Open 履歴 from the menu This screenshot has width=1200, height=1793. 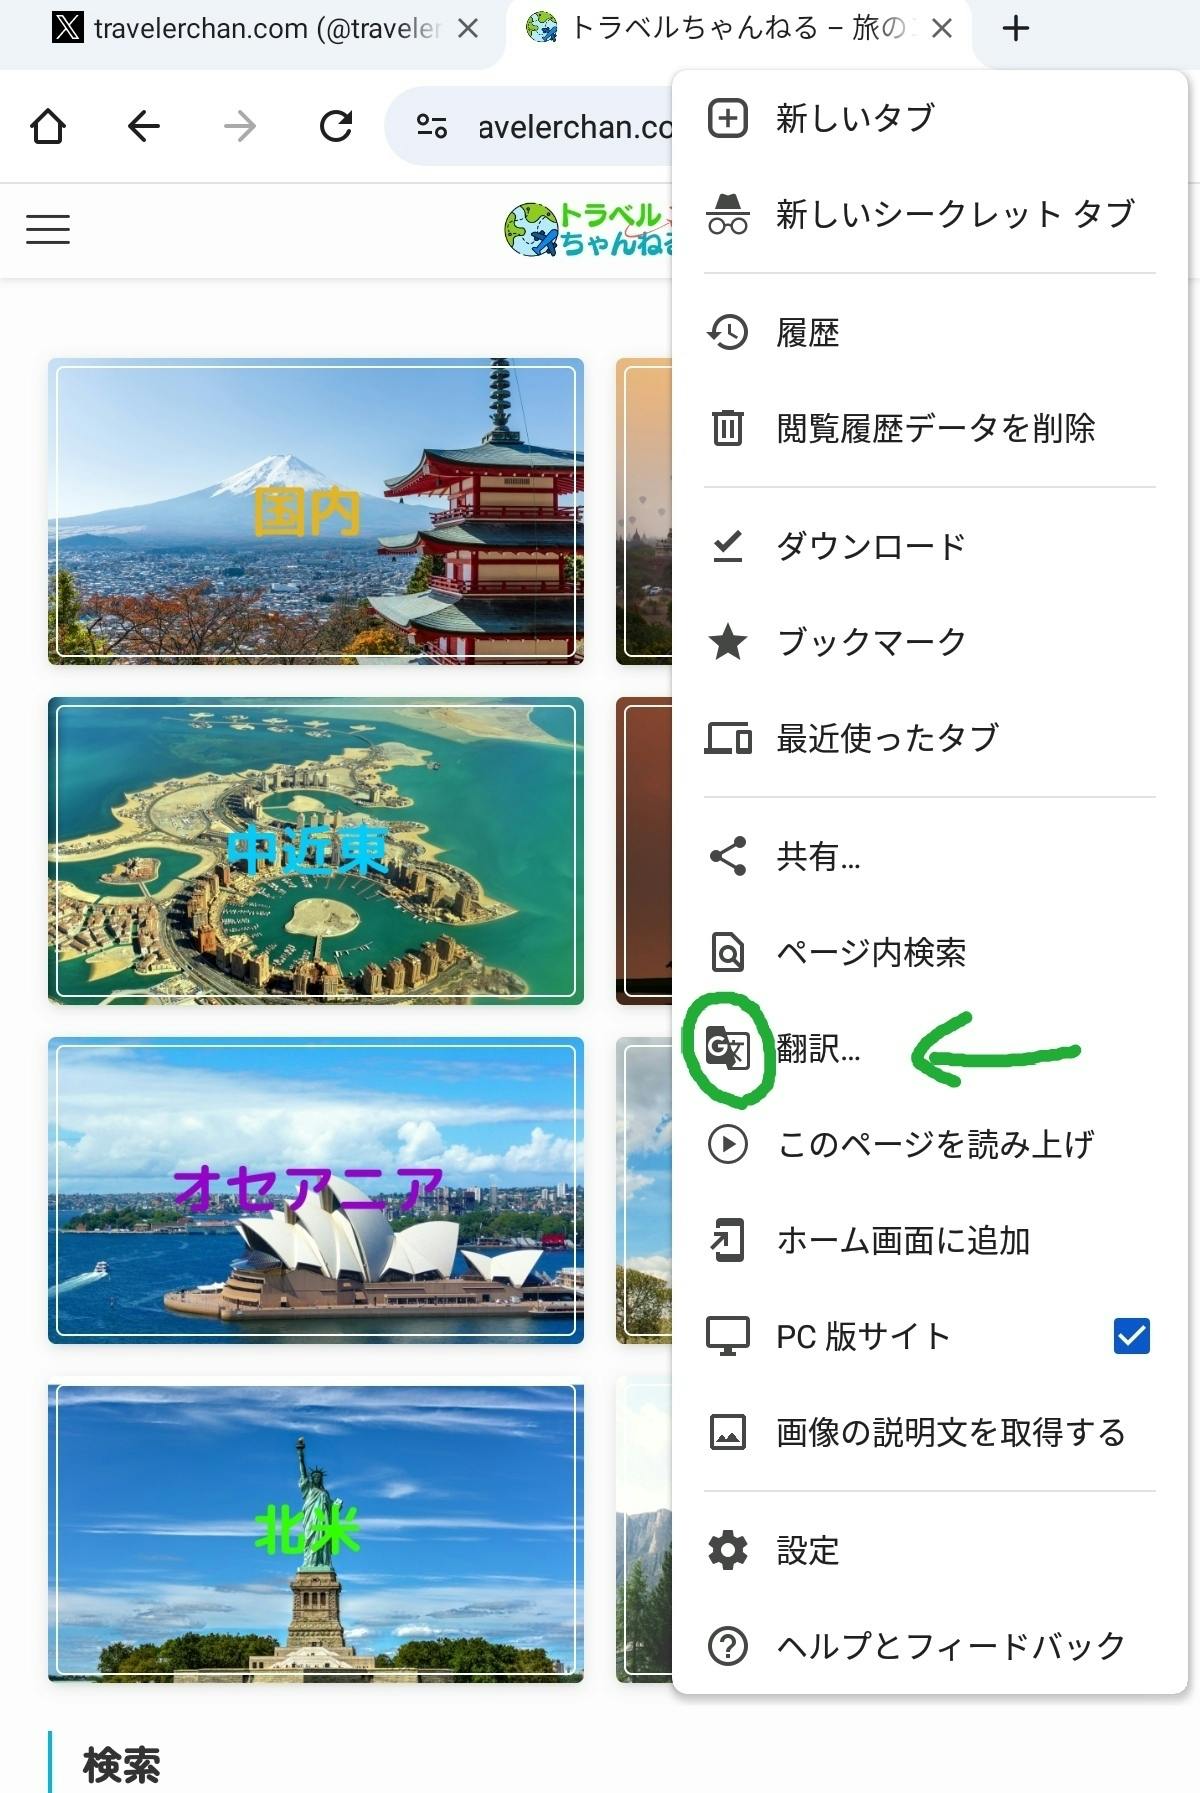pos(930,332)
